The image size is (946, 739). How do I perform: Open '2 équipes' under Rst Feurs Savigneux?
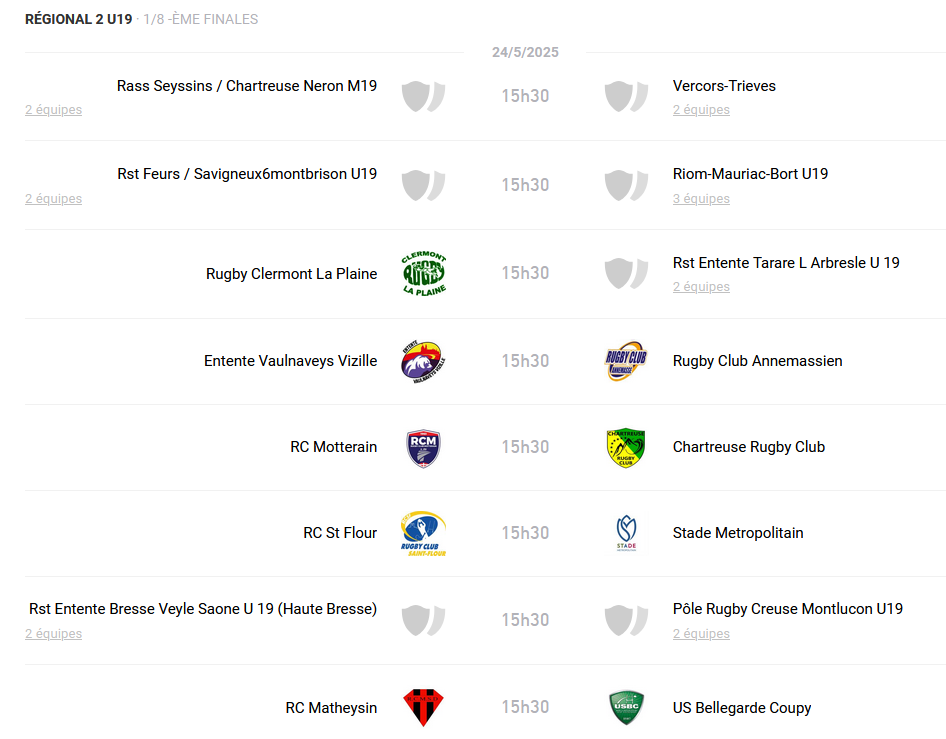(x=54, y=198)
